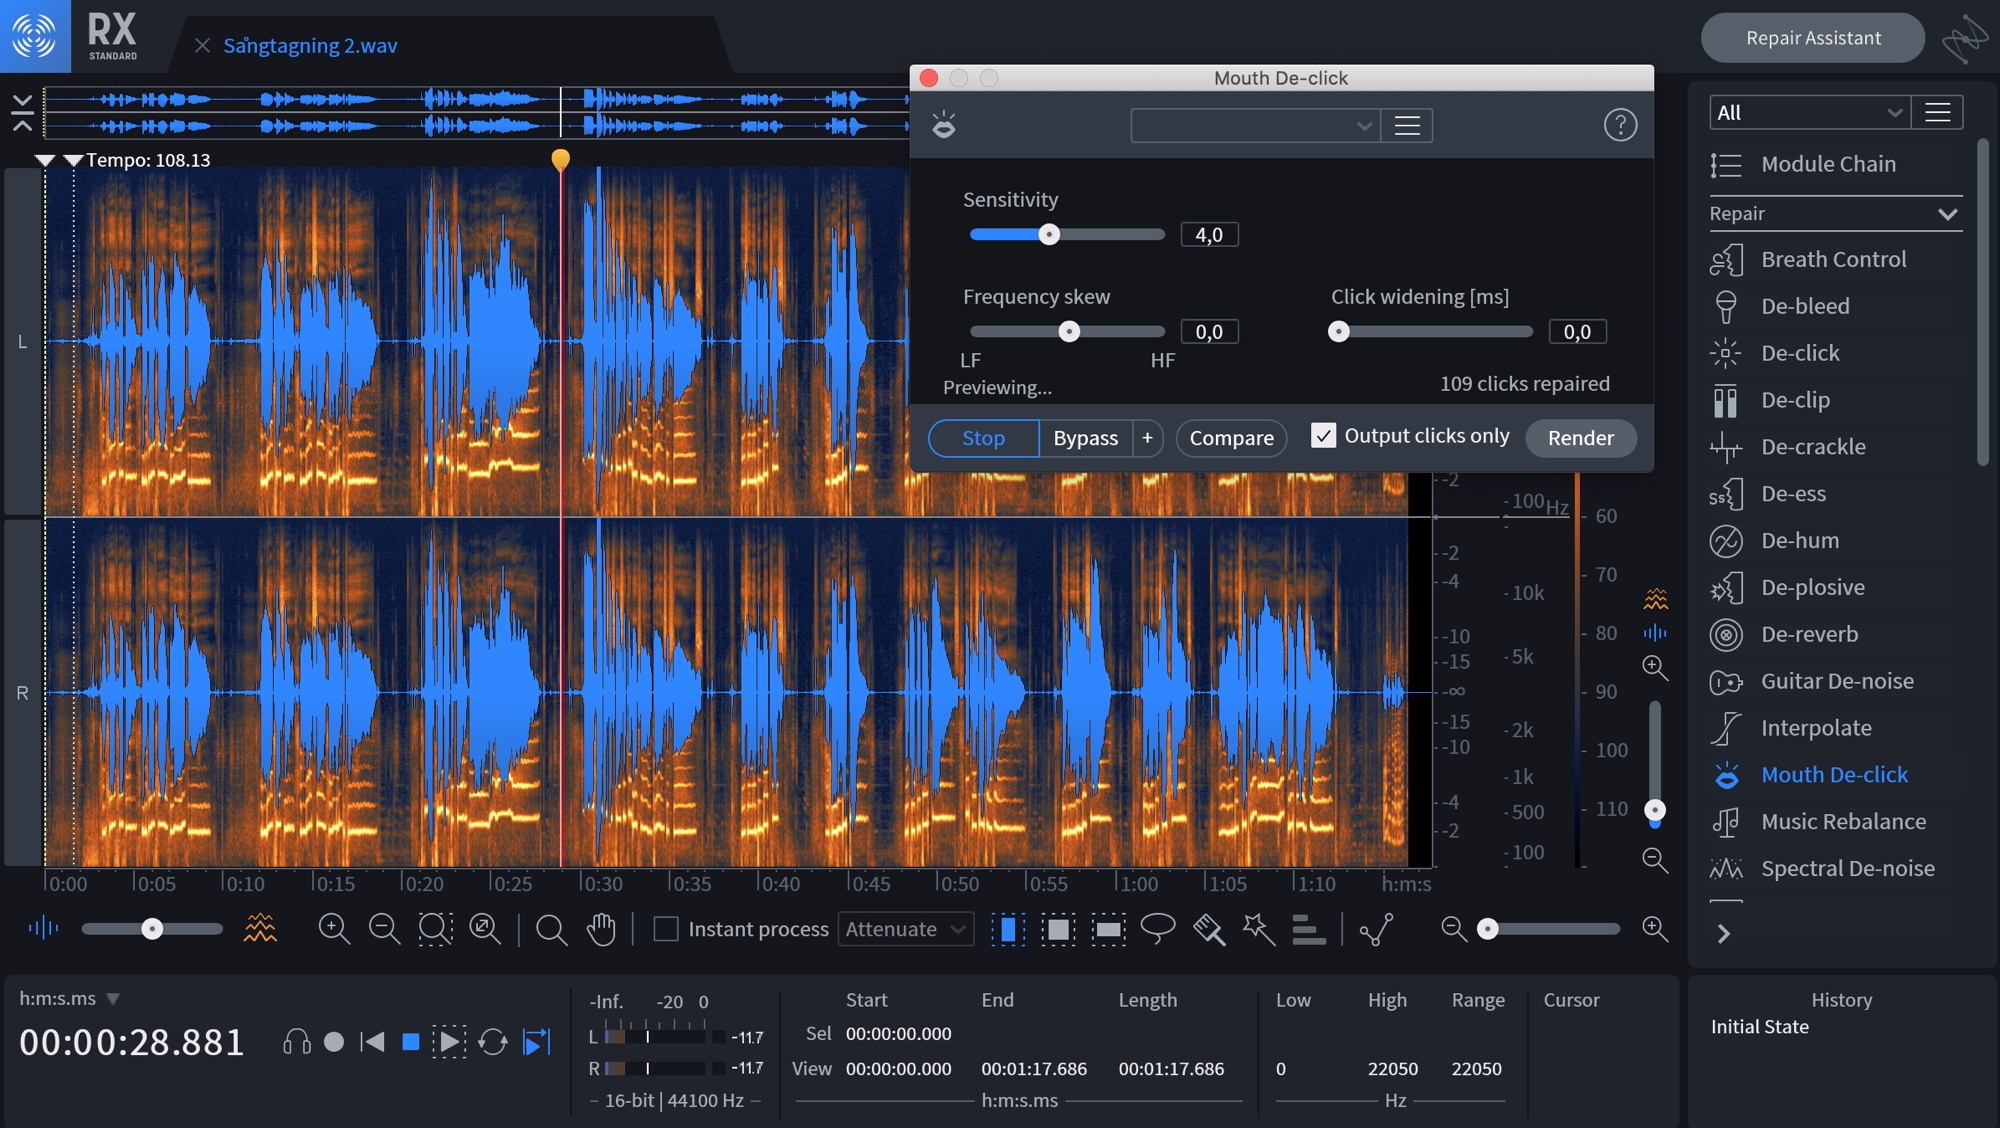2000x1128 pixels.
Task: Choose the Zoom magnifier tool
Action: (551, 929)
